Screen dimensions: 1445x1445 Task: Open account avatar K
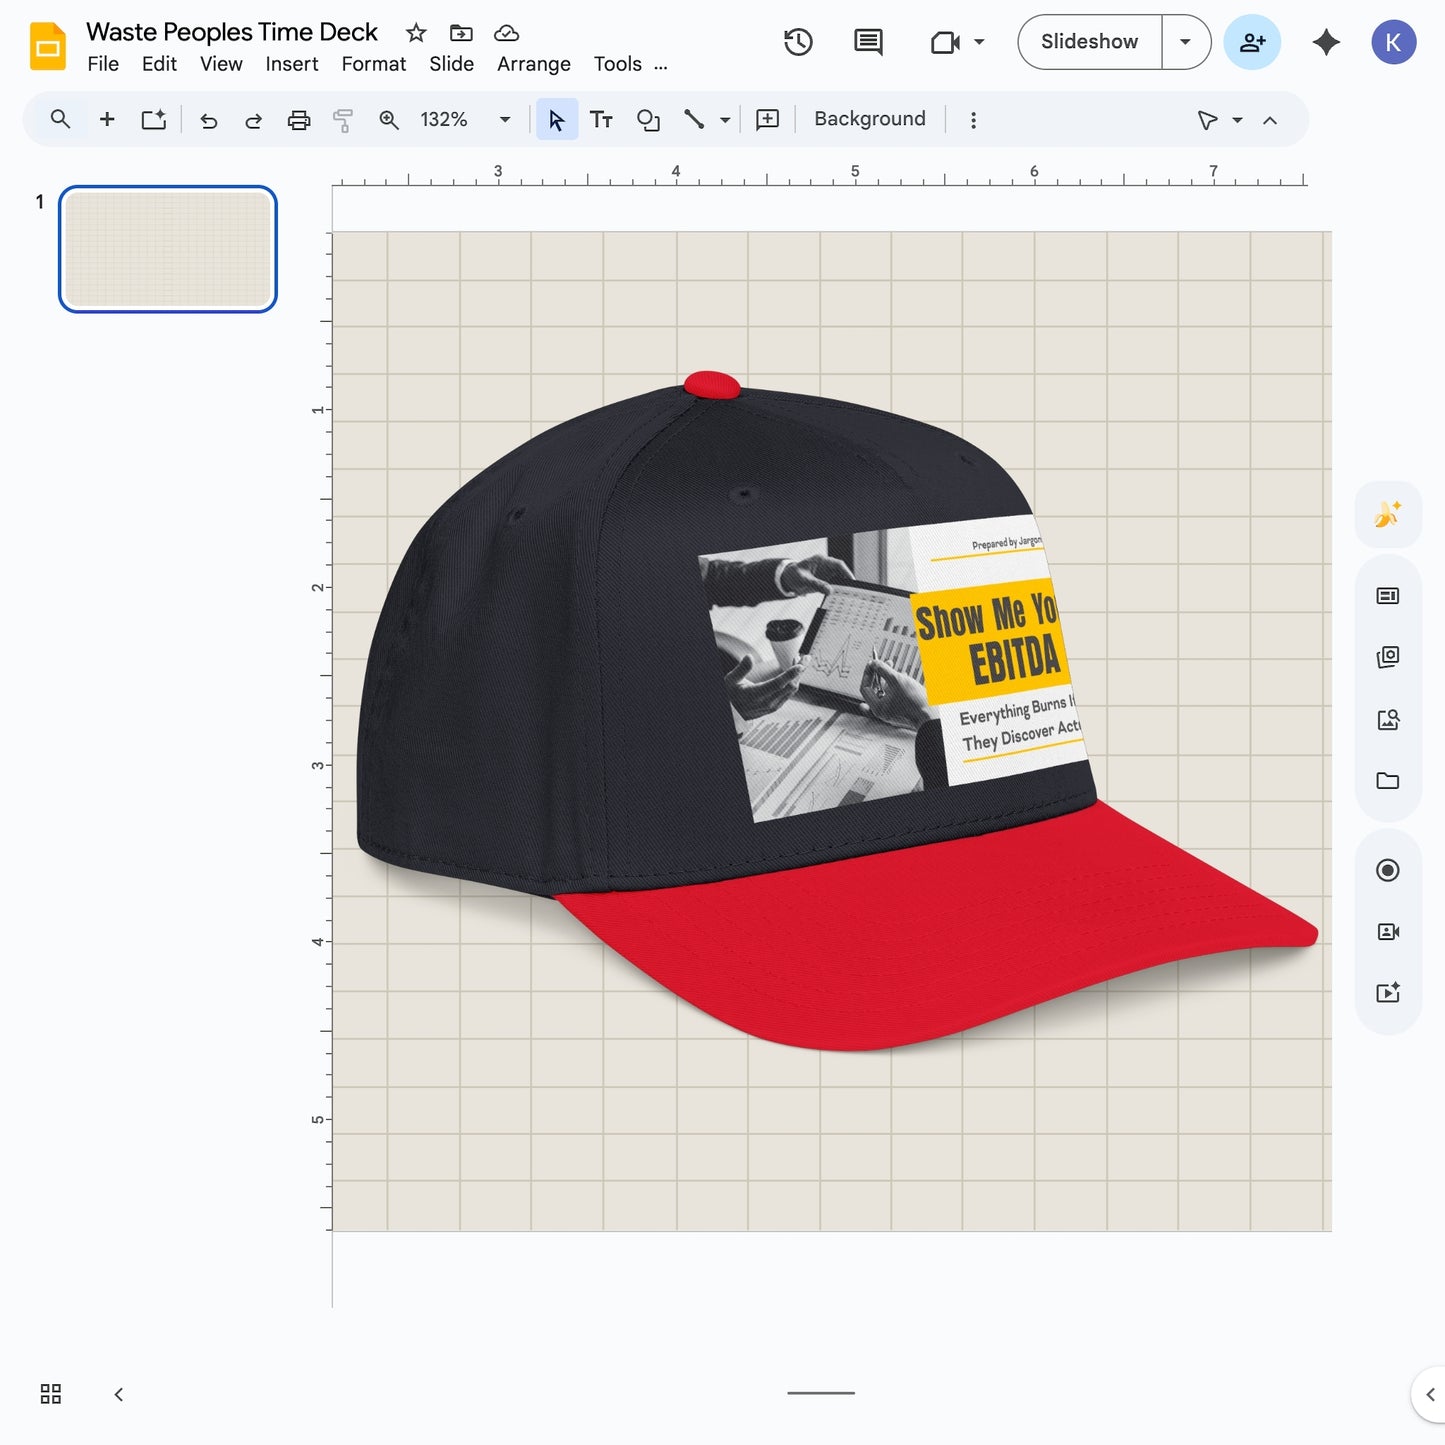tap(1393, 42)
